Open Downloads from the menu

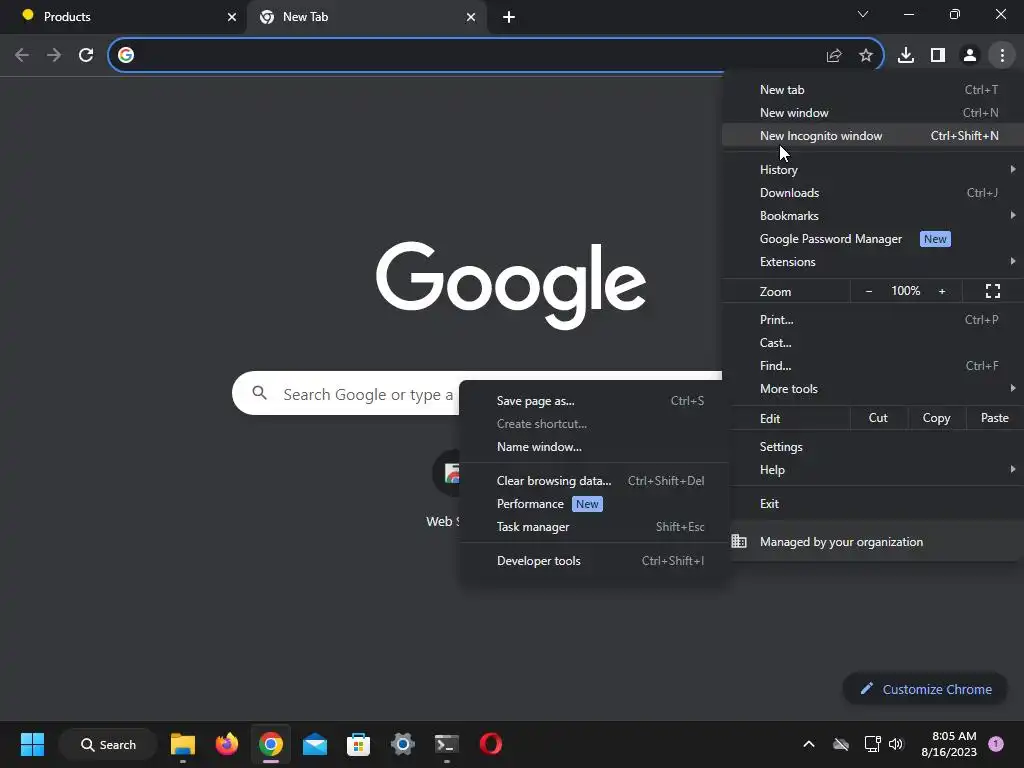[x=872, y=193]
